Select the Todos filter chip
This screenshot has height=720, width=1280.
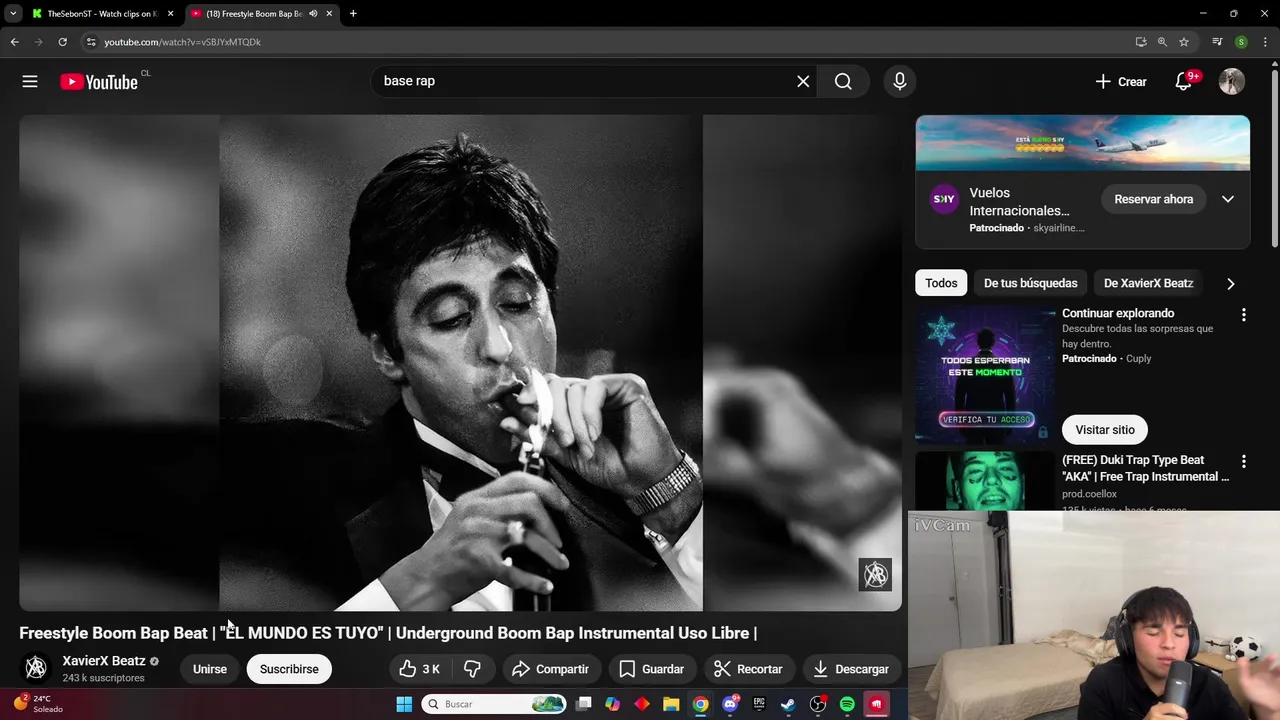coord(941,283)
